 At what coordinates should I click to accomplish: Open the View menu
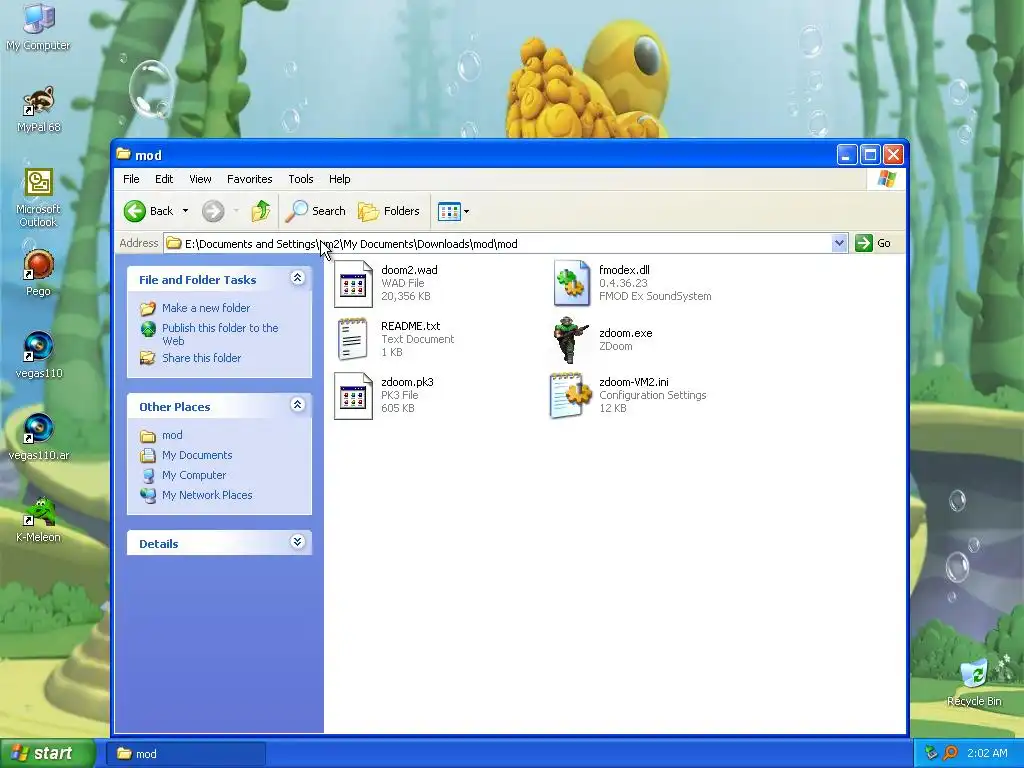pyautogui.click(x=200, y=179)
